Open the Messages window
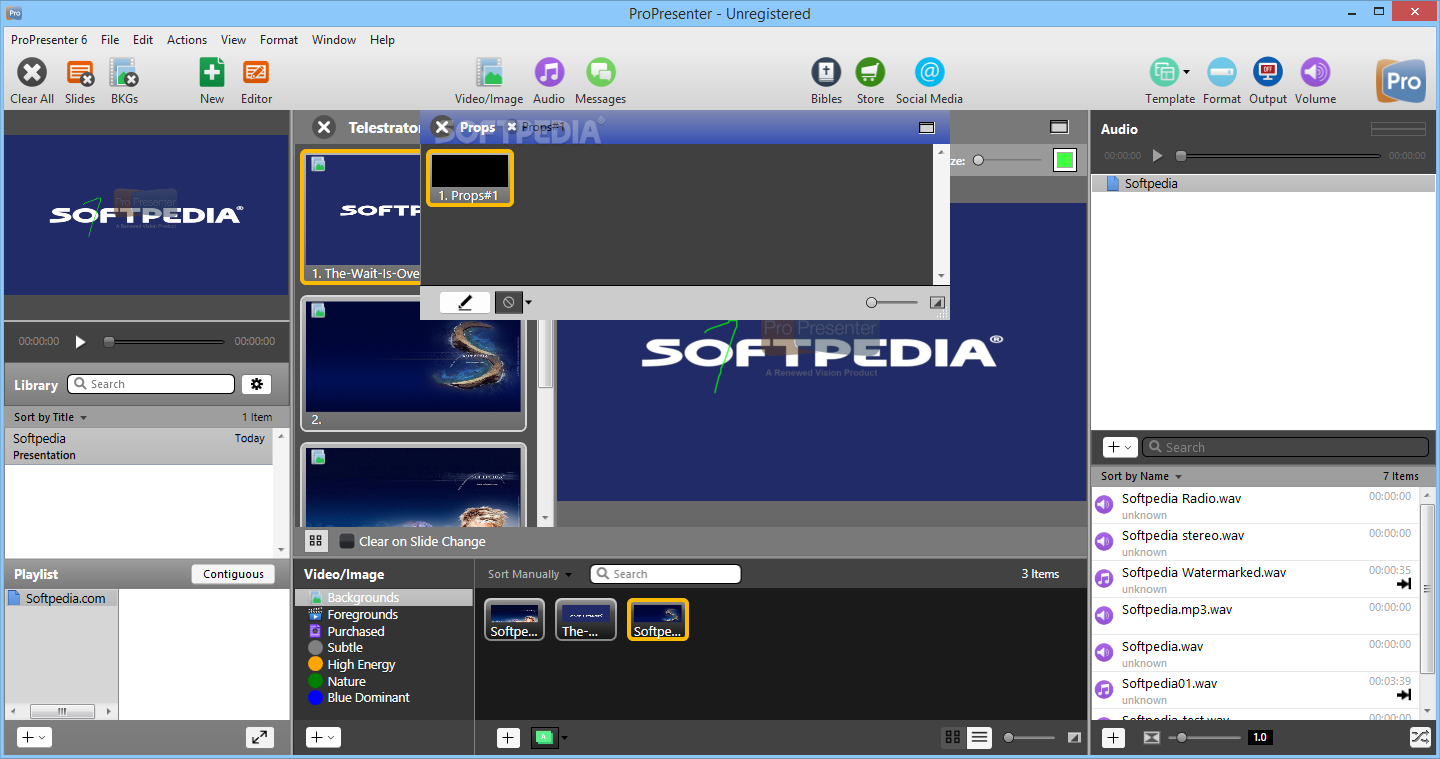Screen dimensions: 1440x759 click(600, 73)
